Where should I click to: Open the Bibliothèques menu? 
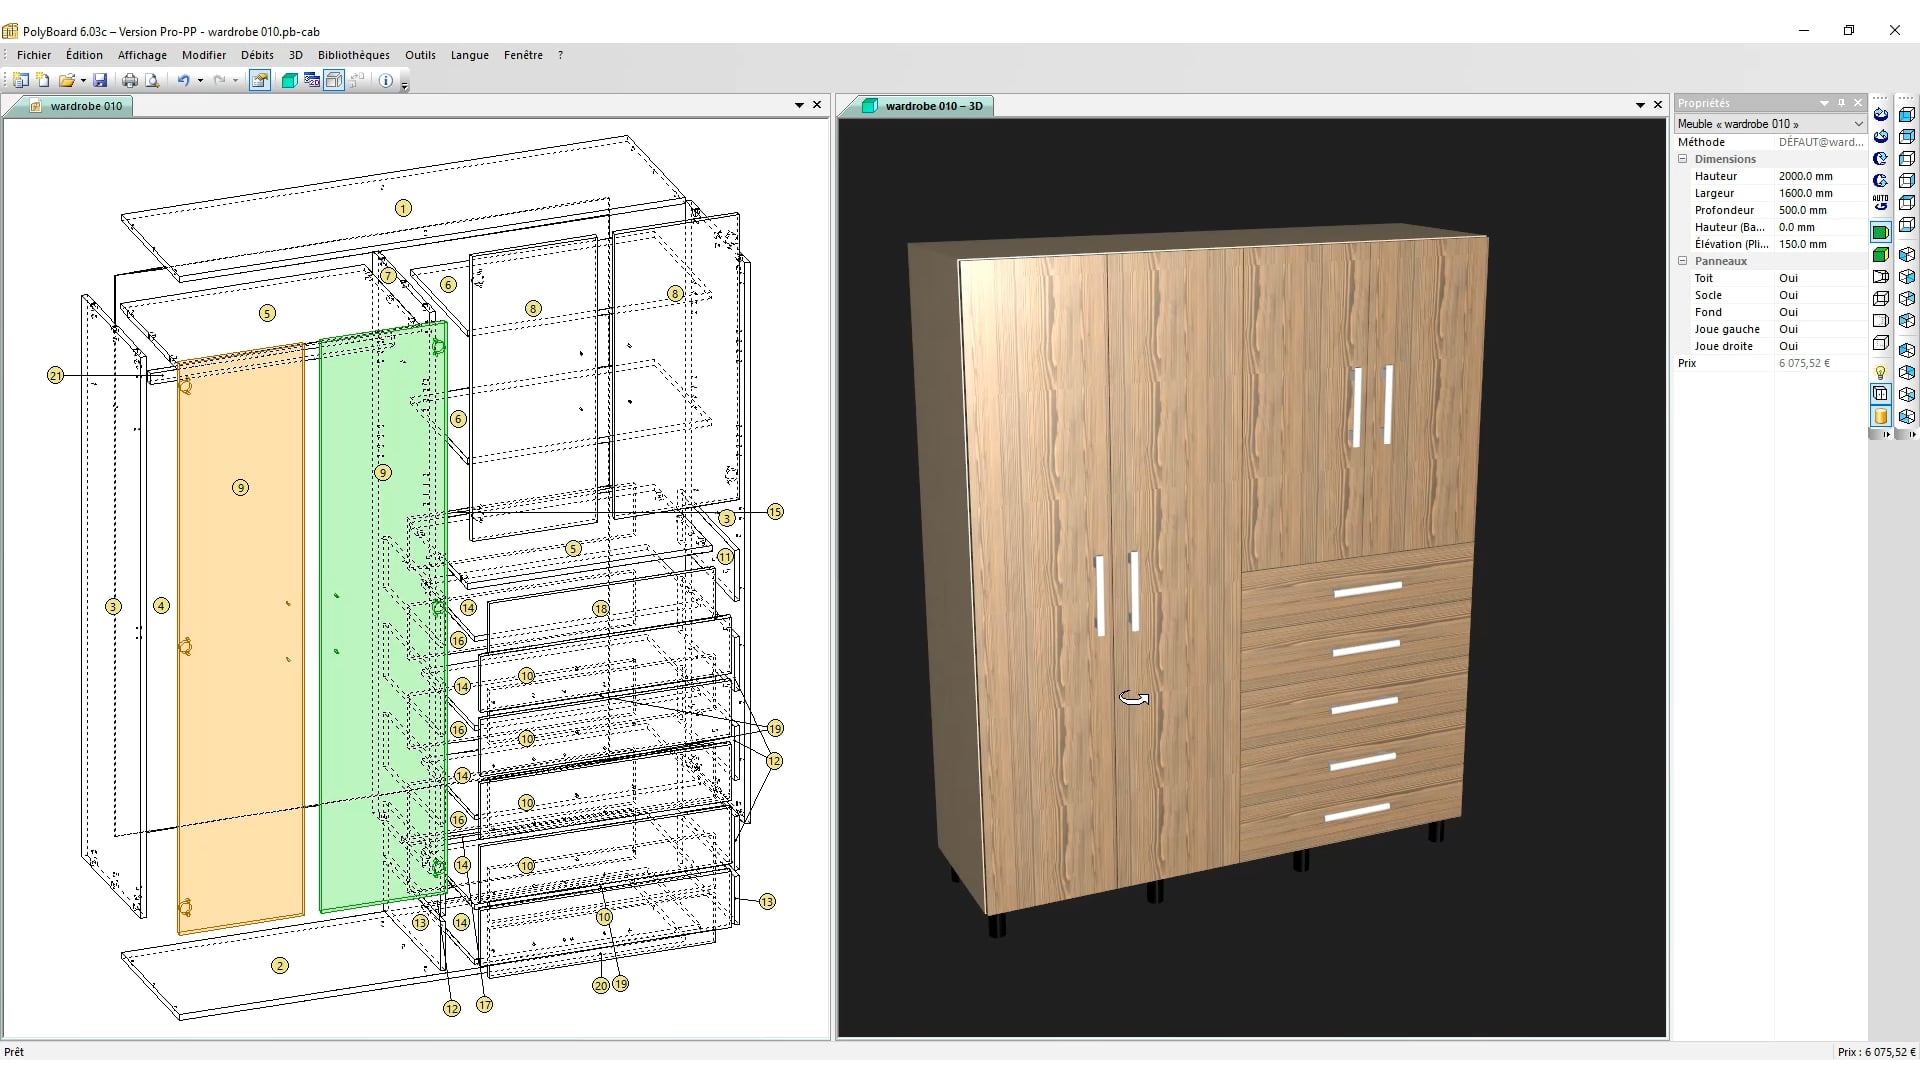[353, 55]
